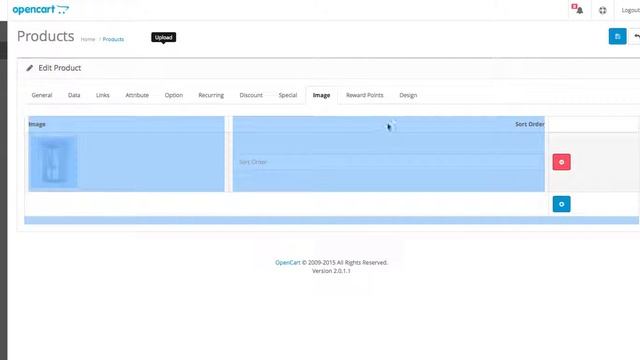The height and width of the screenshot is (360, 640).
Task: Open the Links tab
Action: [x=102, y=95]
